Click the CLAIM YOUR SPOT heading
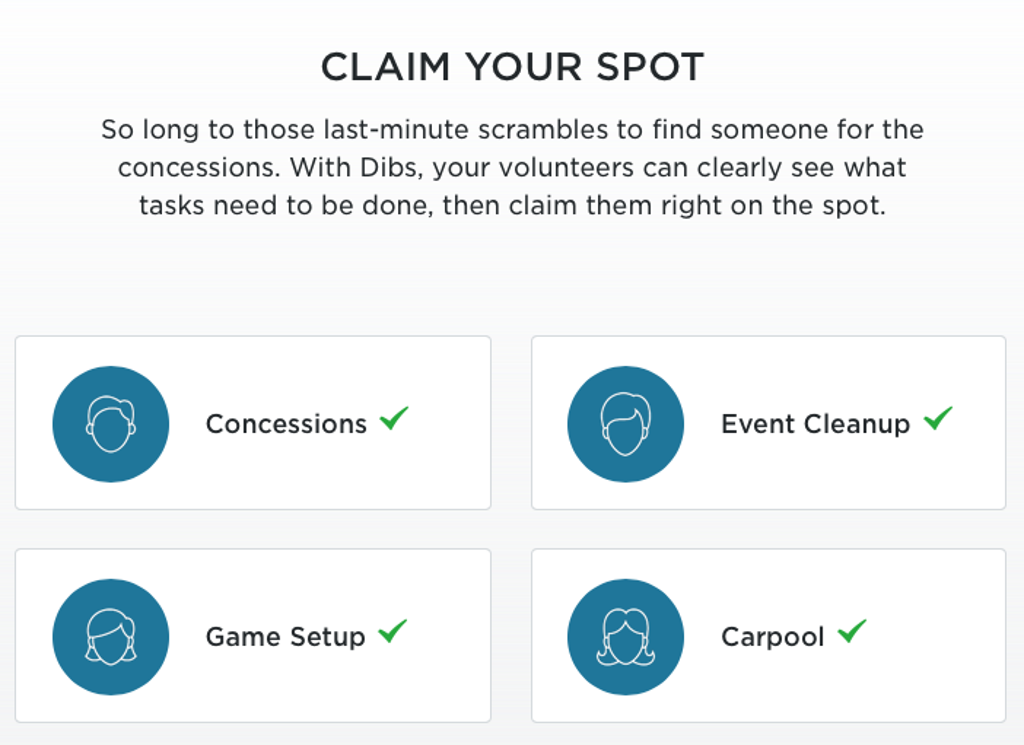The image size is (1024, 745). [512, 67]
